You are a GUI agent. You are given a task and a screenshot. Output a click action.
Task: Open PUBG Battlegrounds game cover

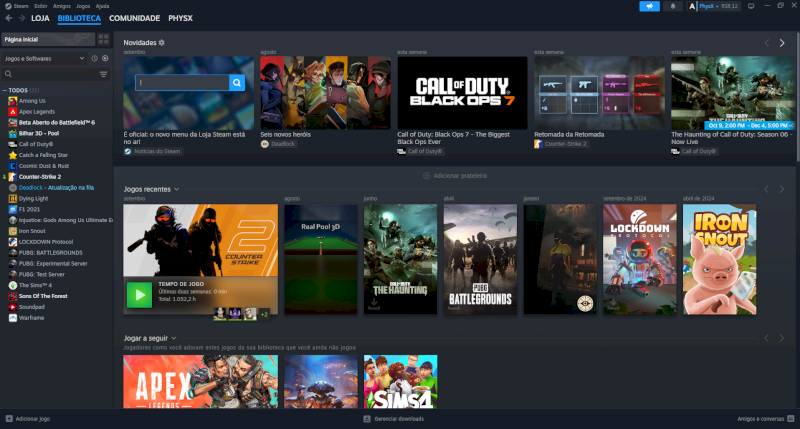pyautogui.click(x=480, y=259)
